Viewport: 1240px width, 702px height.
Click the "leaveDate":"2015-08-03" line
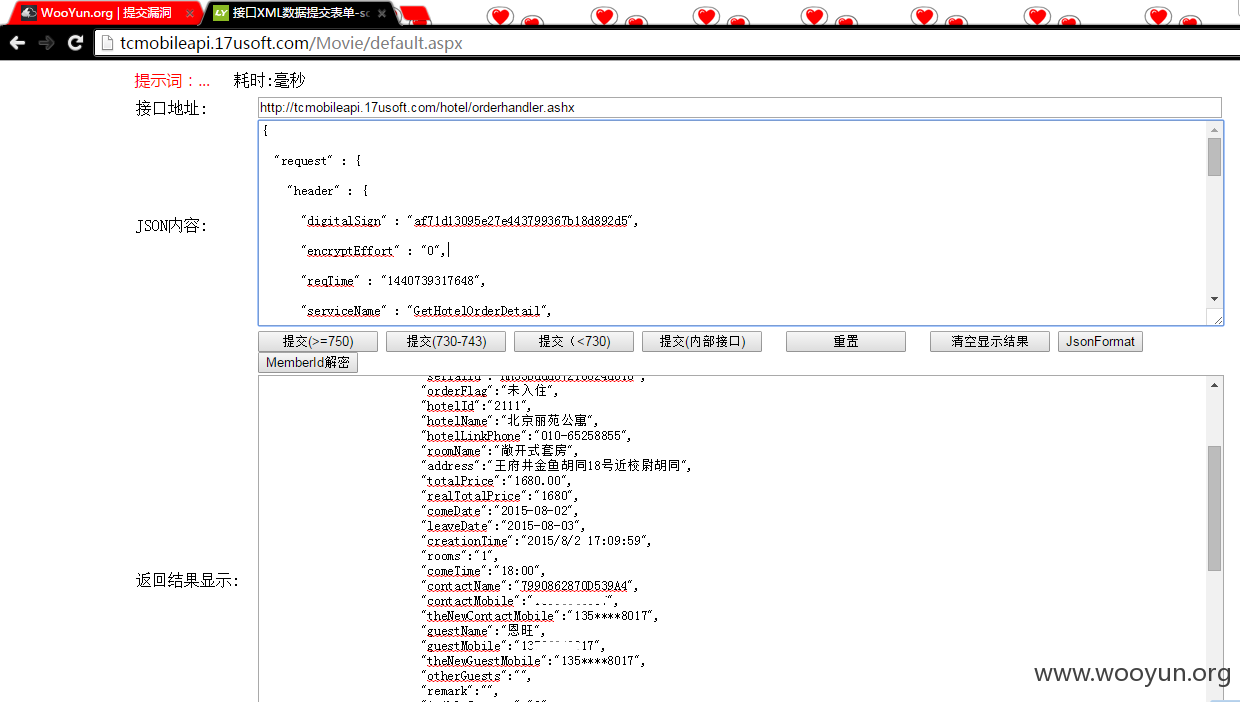coord(503,526)
